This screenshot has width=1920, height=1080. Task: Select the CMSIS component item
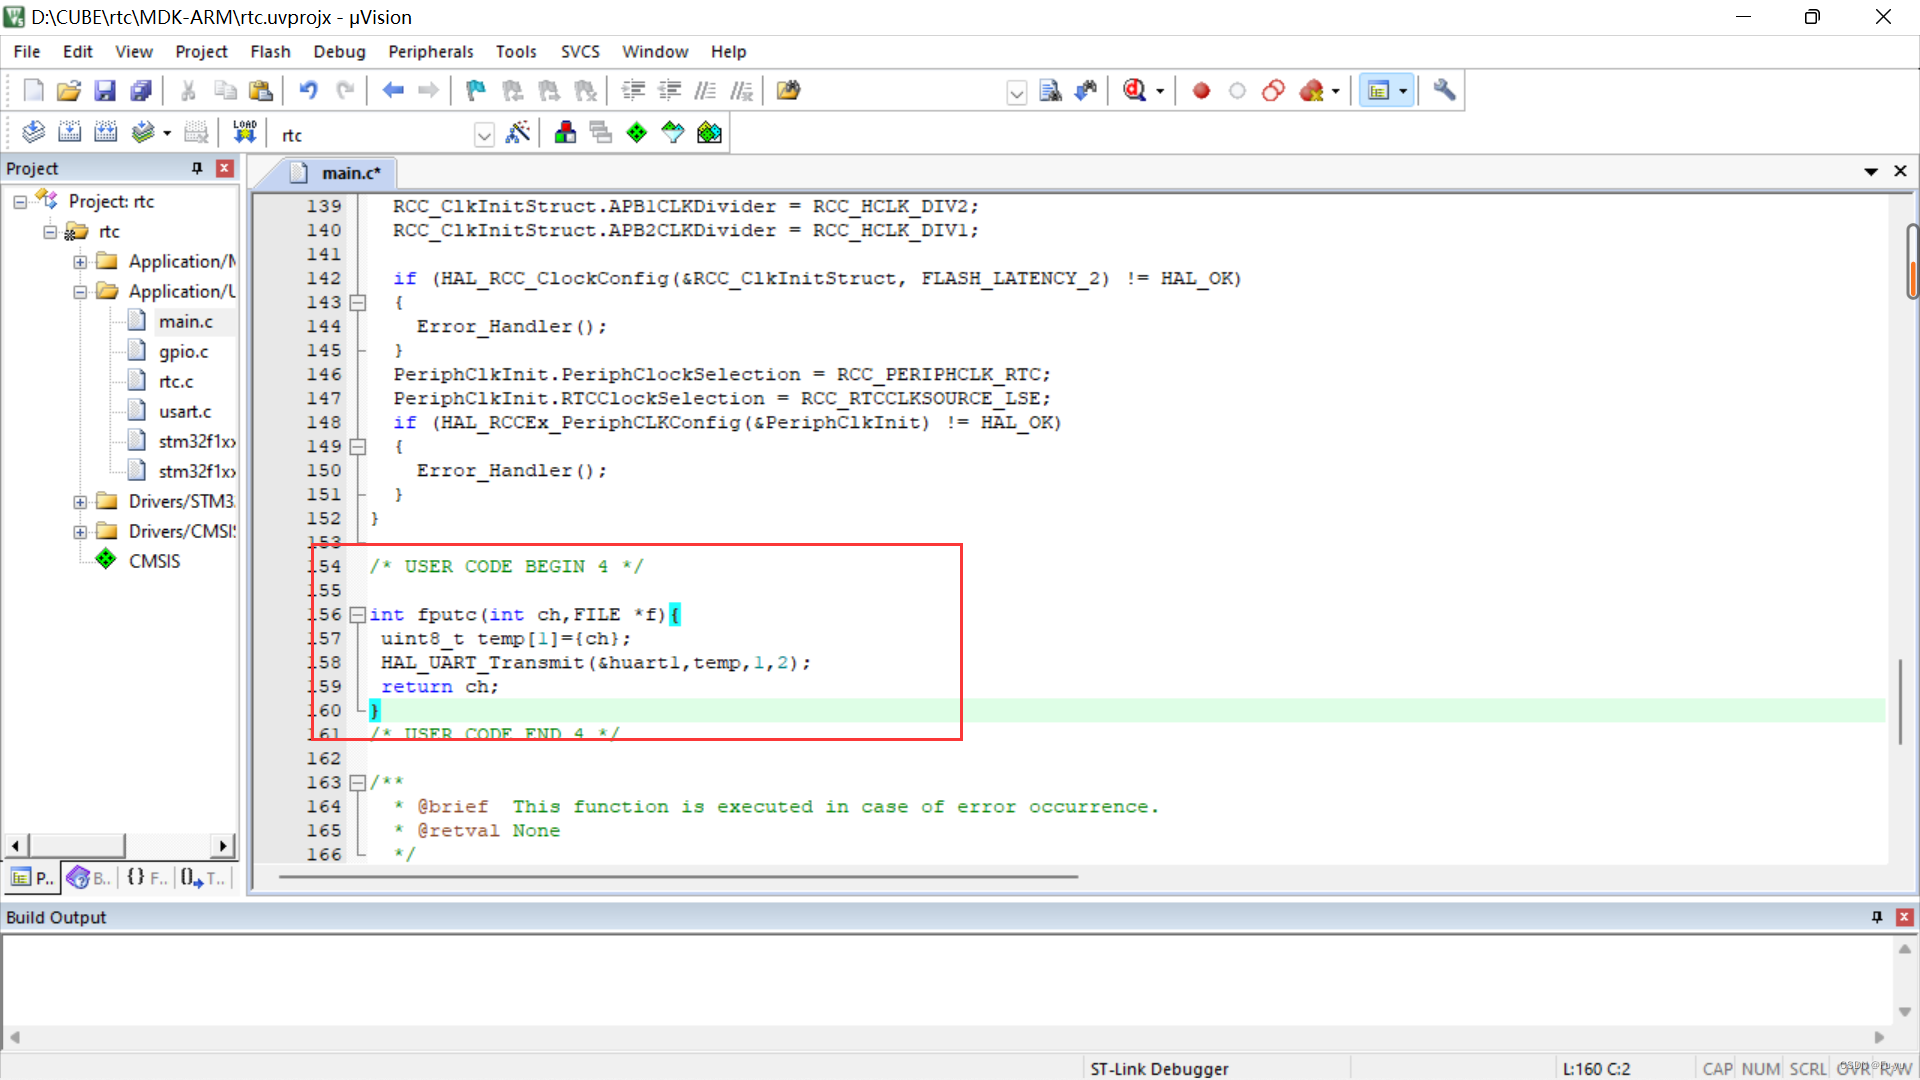point(154,561)
